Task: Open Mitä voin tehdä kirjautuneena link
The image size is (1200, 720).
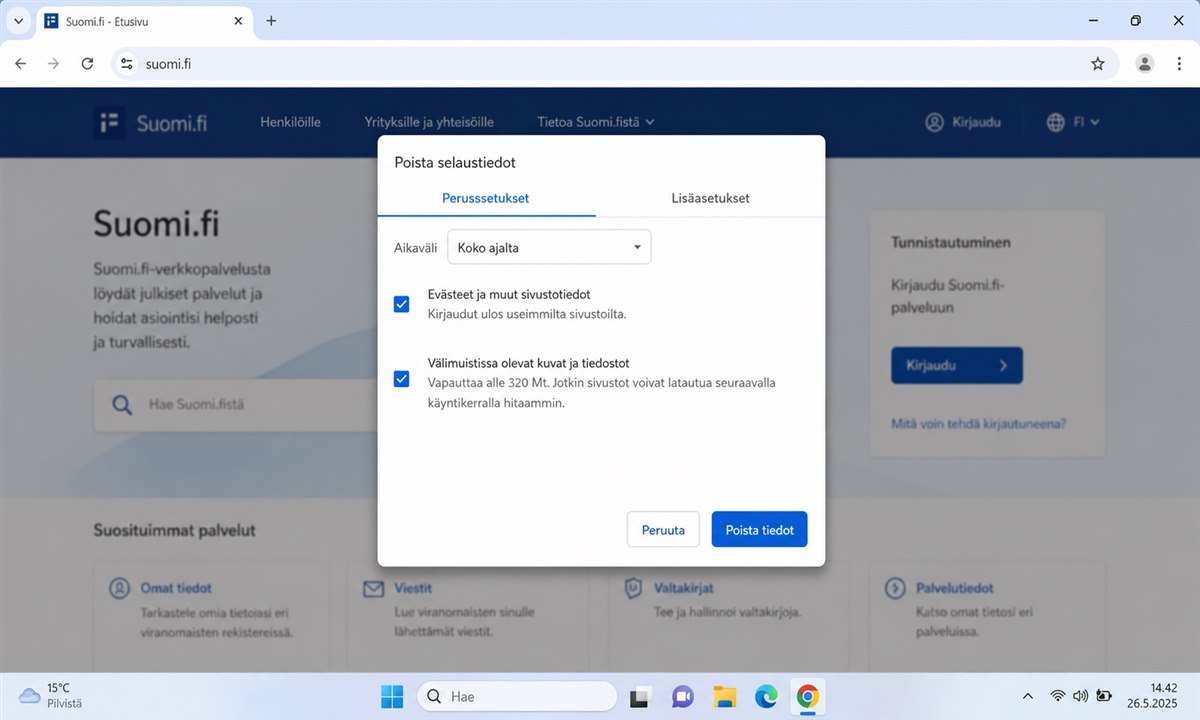Action: click(978, 424)
